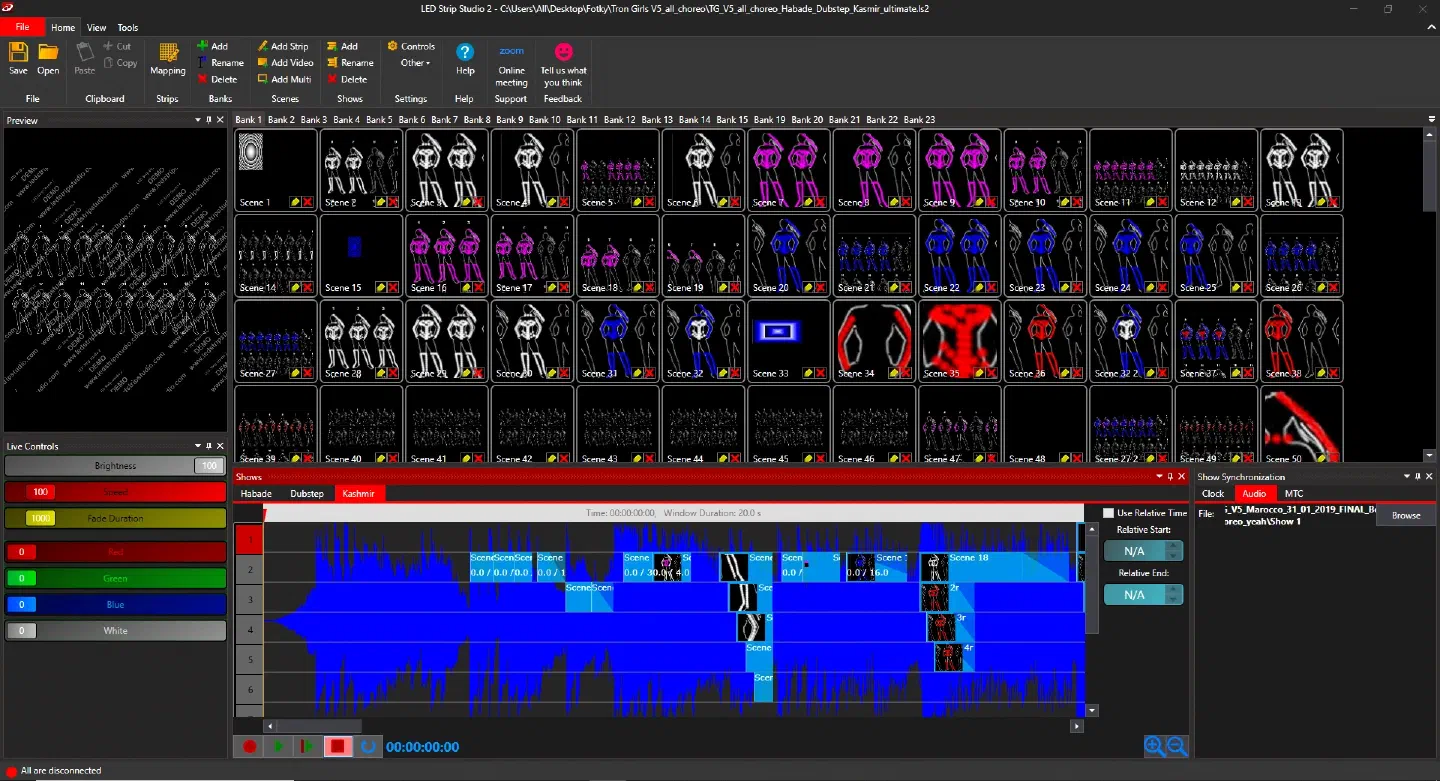Image resolution: width=1440 pixels, height=781 pixels.
Task: Delete the show in Shows group
Action: (347, 79)
